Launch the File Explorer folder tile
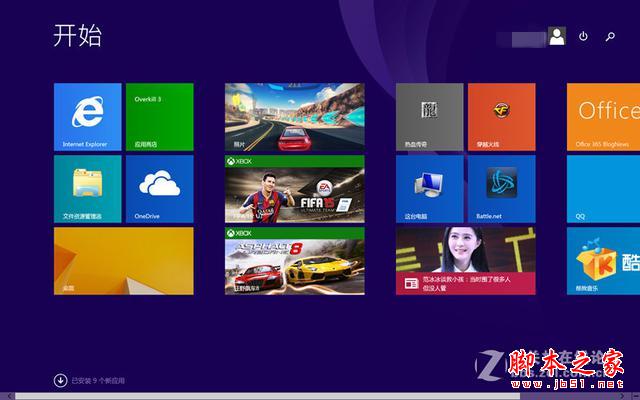The width and height of the screenshot is (640, 400). coord(88,189)
